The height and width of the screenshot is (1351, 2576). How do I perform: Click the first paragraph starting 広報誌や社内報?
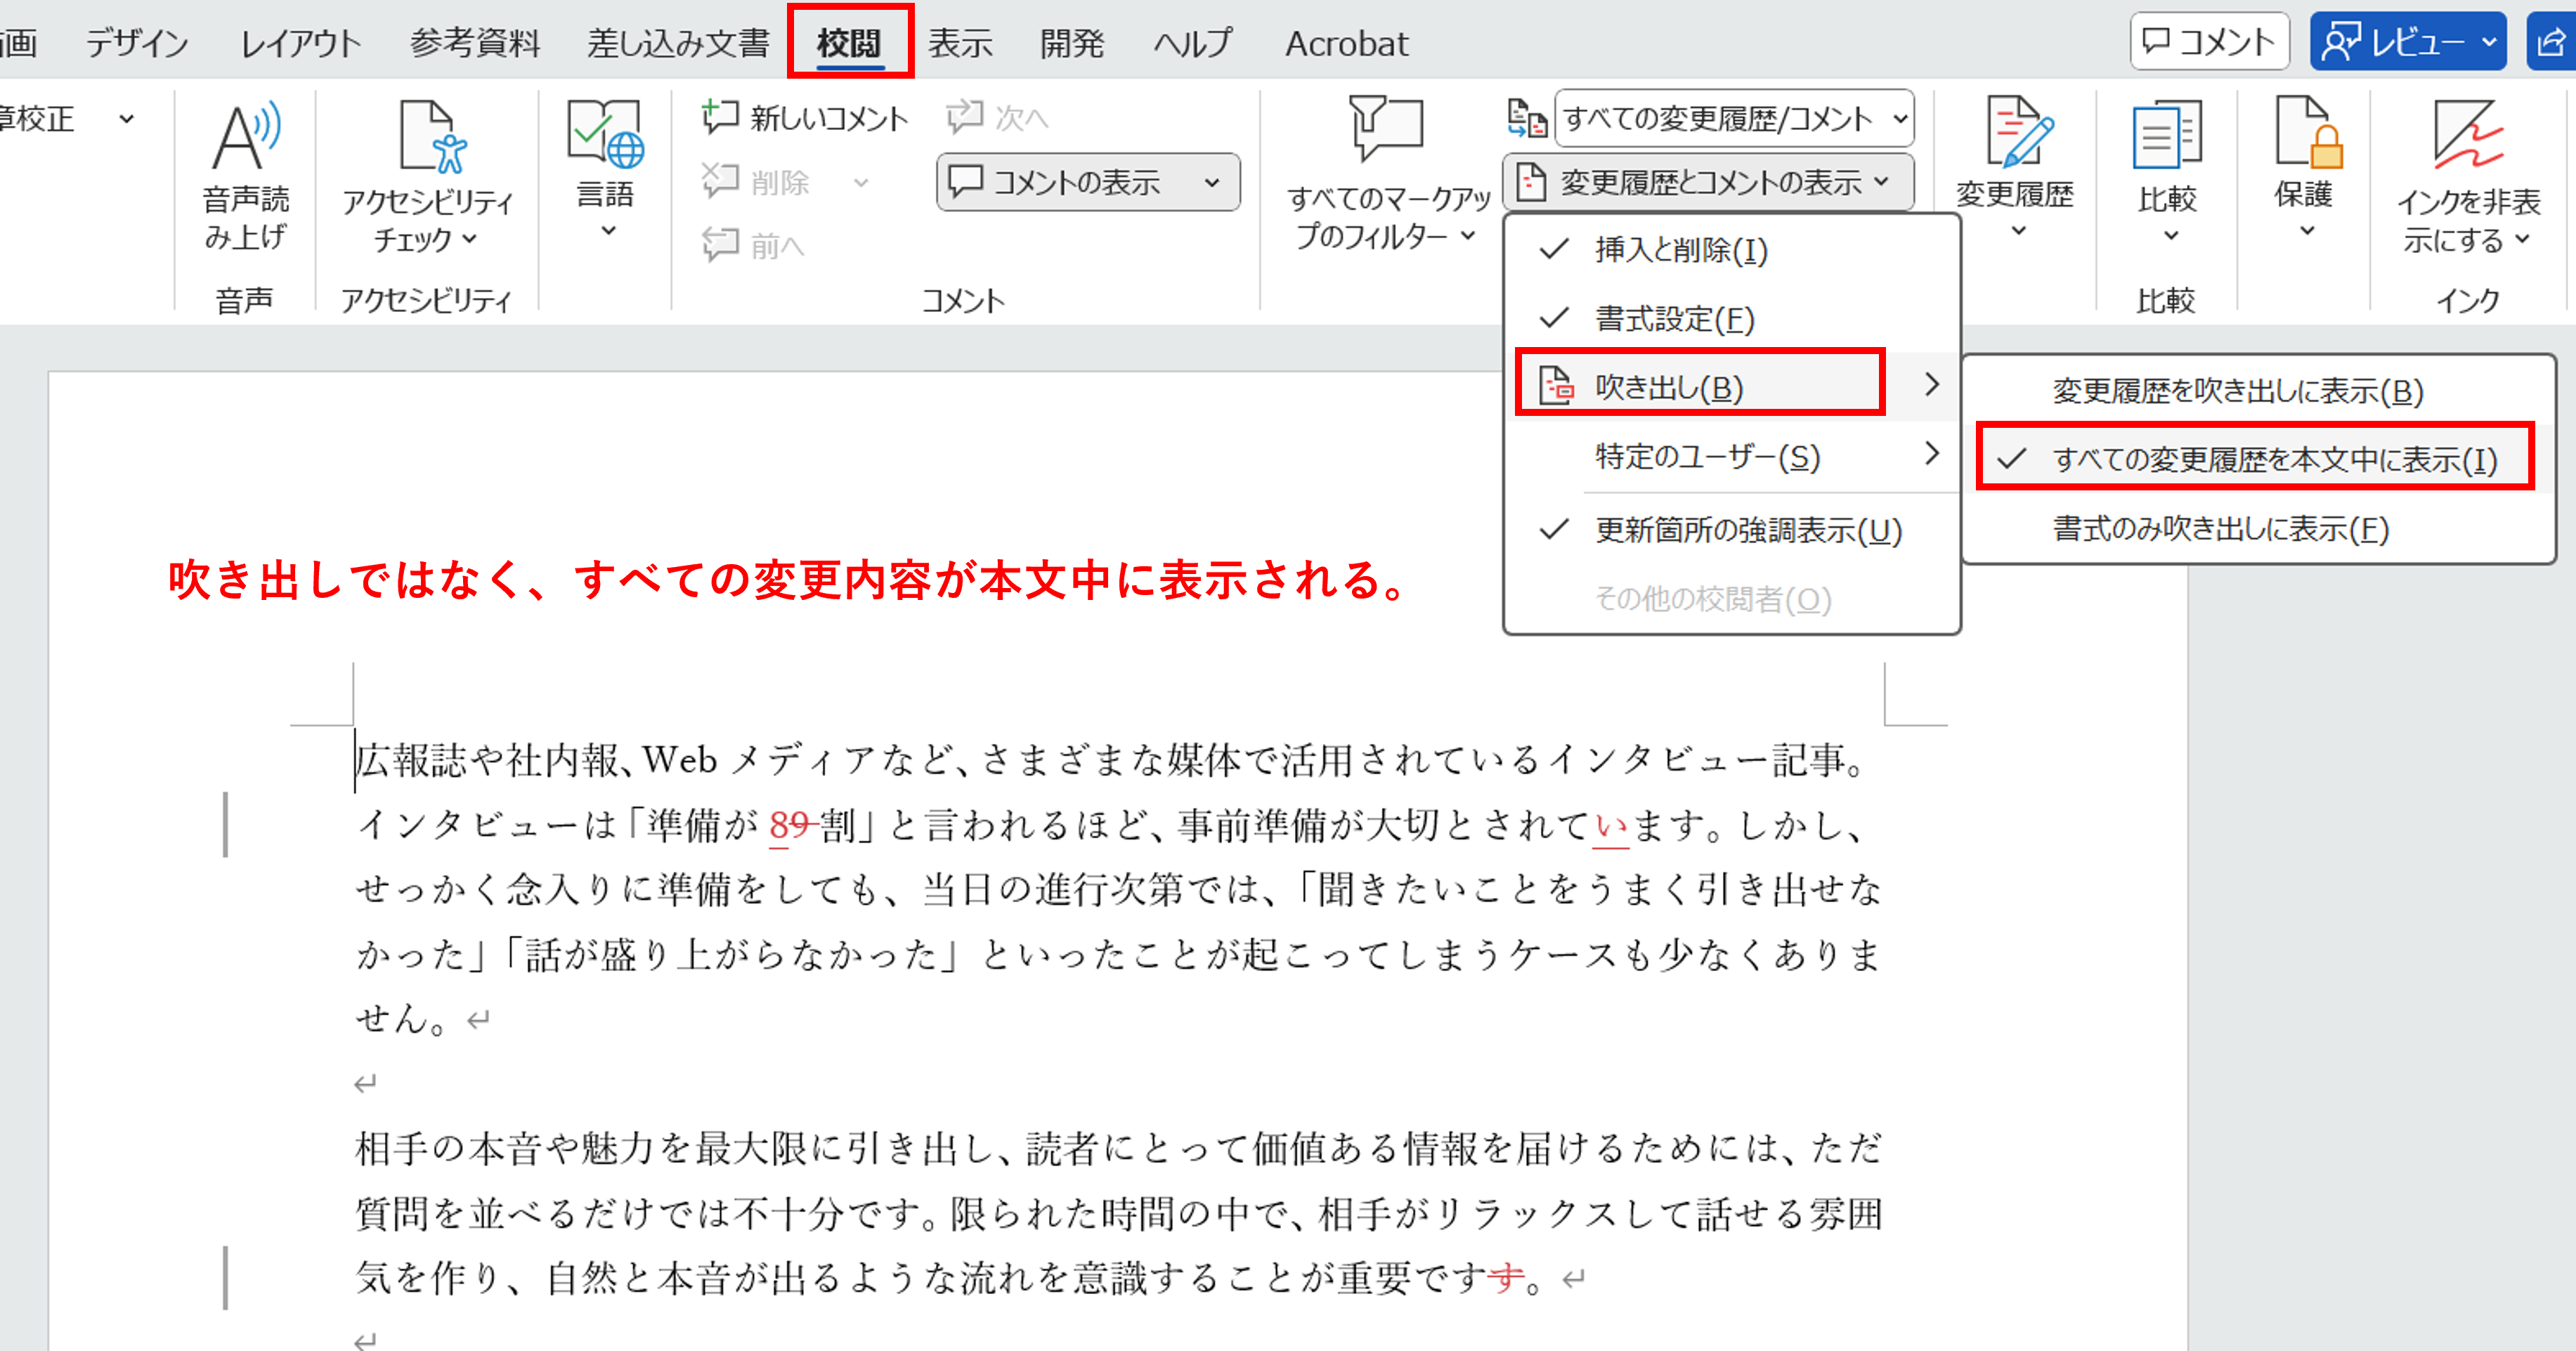pyautogui.click(x=1118, y=889)
